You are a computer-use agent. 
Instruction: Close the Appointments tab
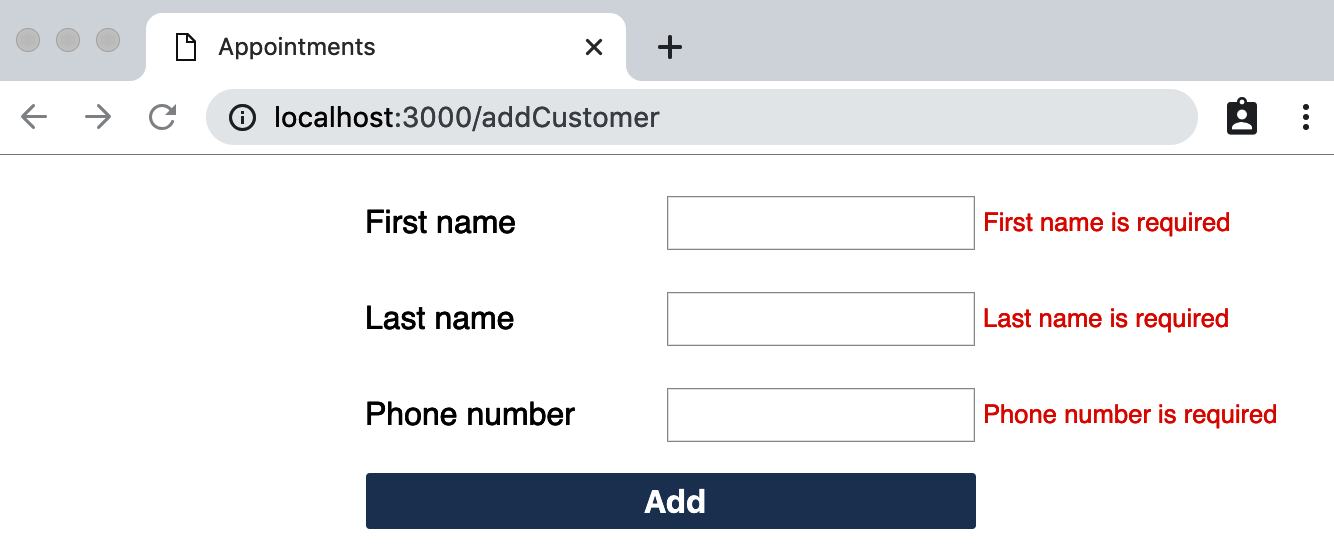click(594, 47)
